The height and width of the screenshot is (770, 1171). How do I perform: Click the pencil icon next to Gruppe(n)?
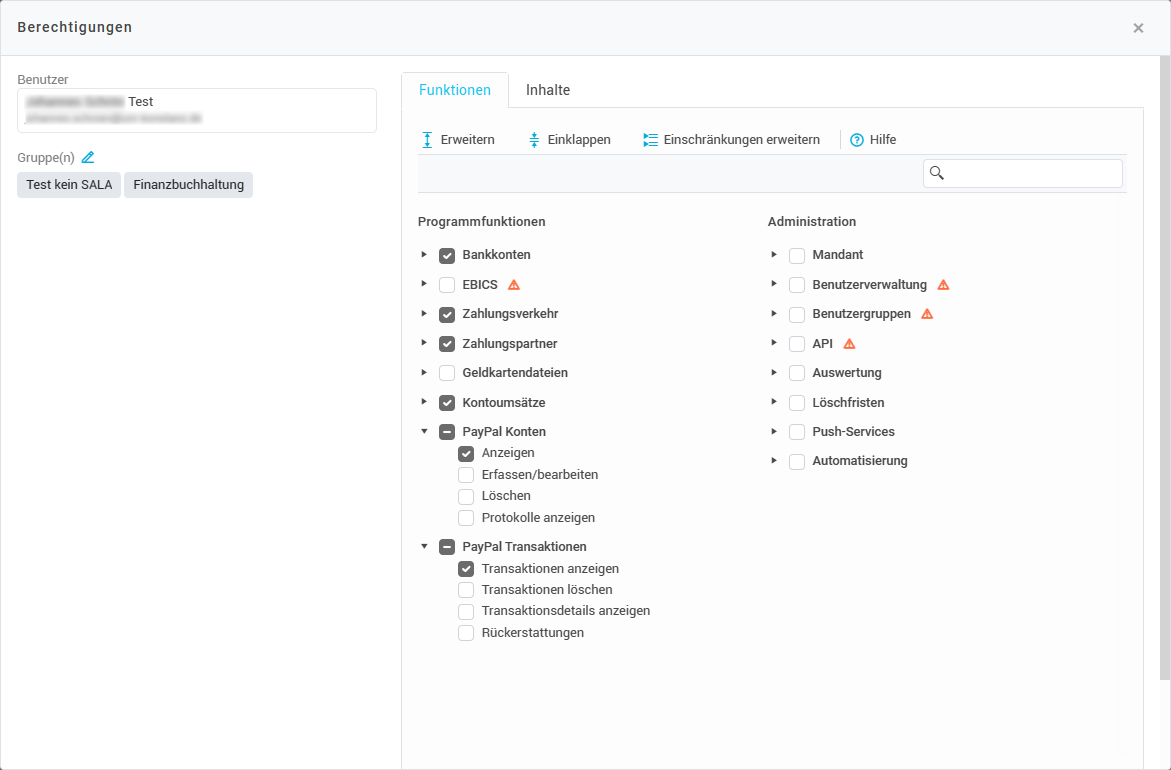pyautogui.click(x=88, y=158)
